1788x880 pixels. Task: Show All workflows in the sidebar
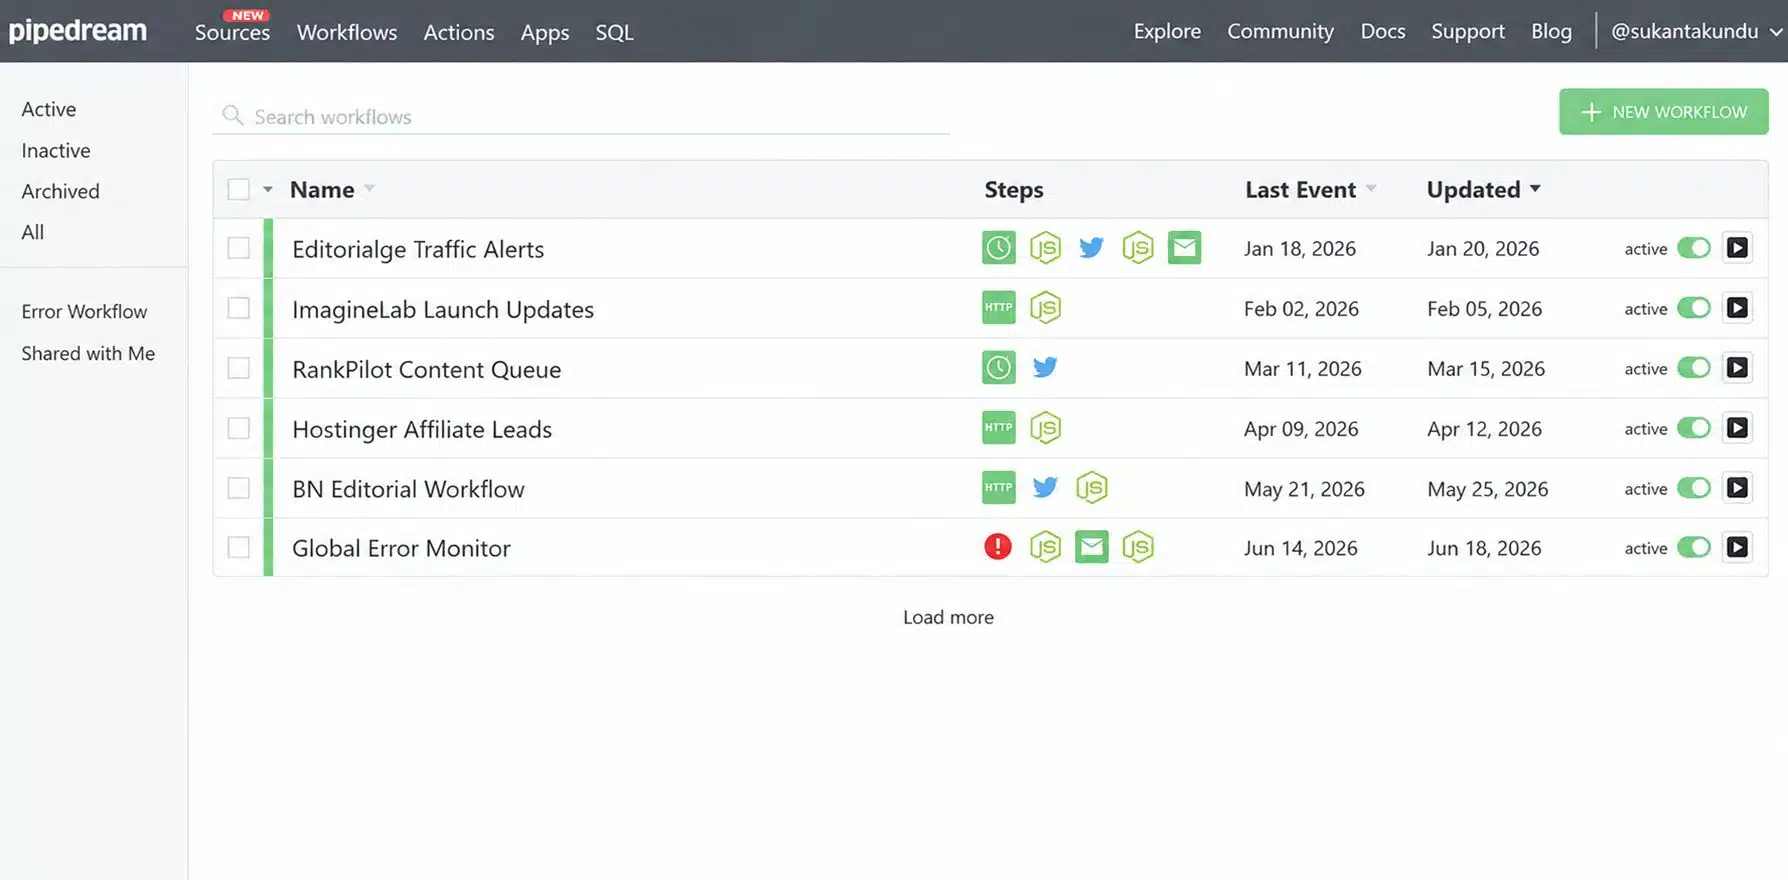pos(33,232)
